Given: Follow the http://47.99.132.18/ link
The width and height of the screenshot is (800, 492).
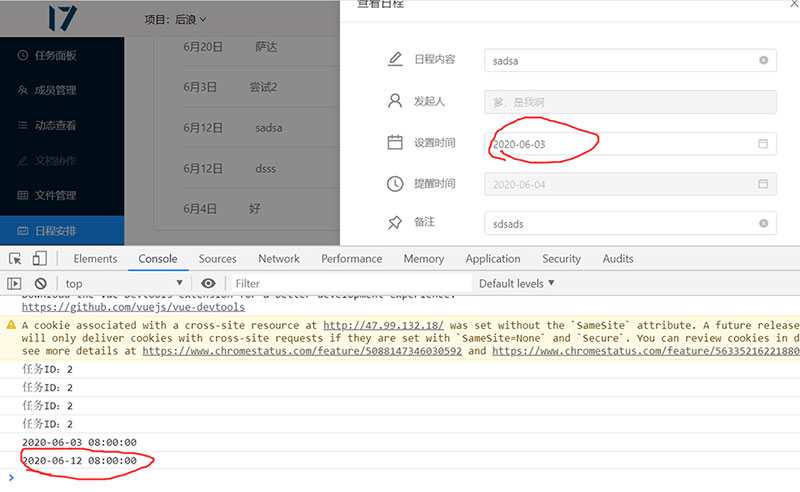Looking at the screenshot, I should click(384, 325).
